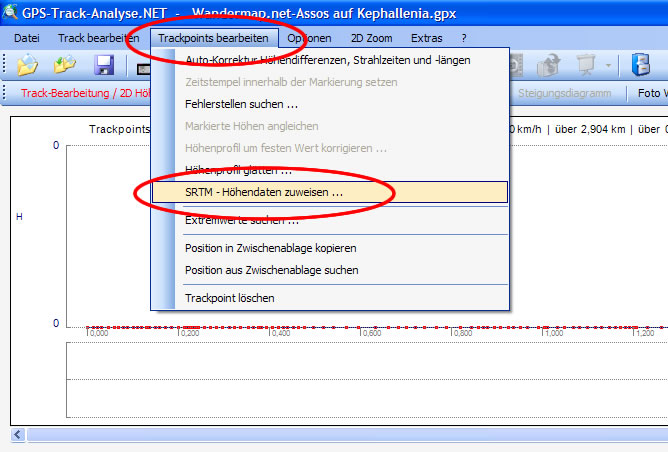
Task: Open the Datei menu
Action: [27, 37]
